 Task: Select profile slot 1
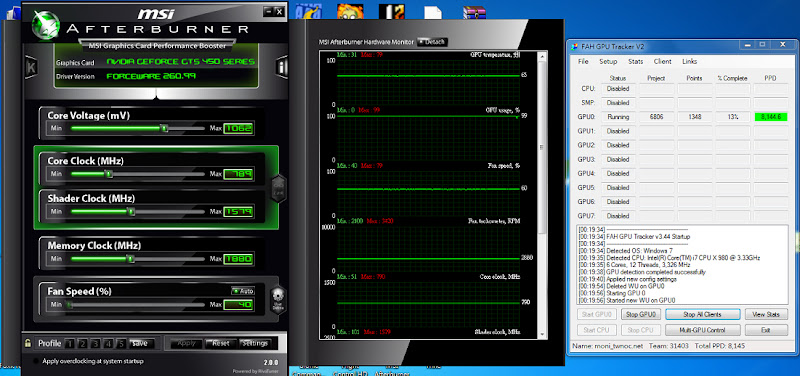(x=70, y=343)
